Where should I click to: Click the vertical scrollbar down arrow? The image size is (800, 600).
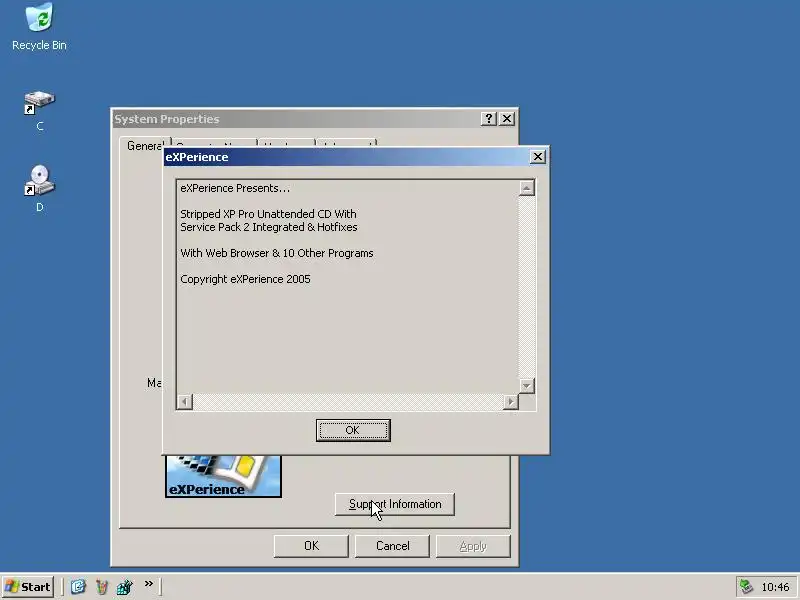point(527,386)
